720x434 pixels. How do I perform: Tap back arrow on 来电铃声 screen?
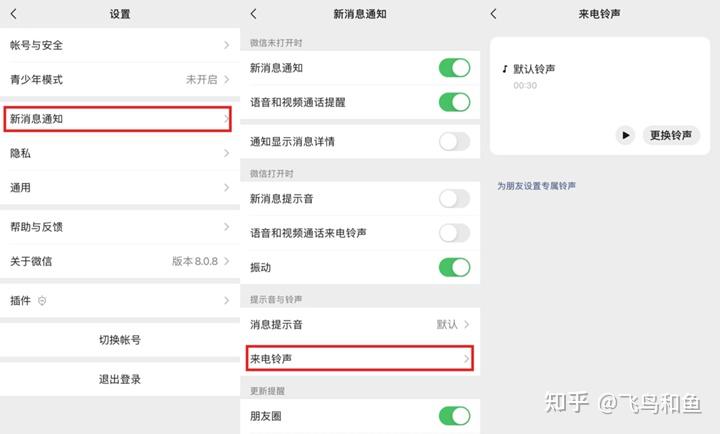pyautogui.click(x=494, y=14)
